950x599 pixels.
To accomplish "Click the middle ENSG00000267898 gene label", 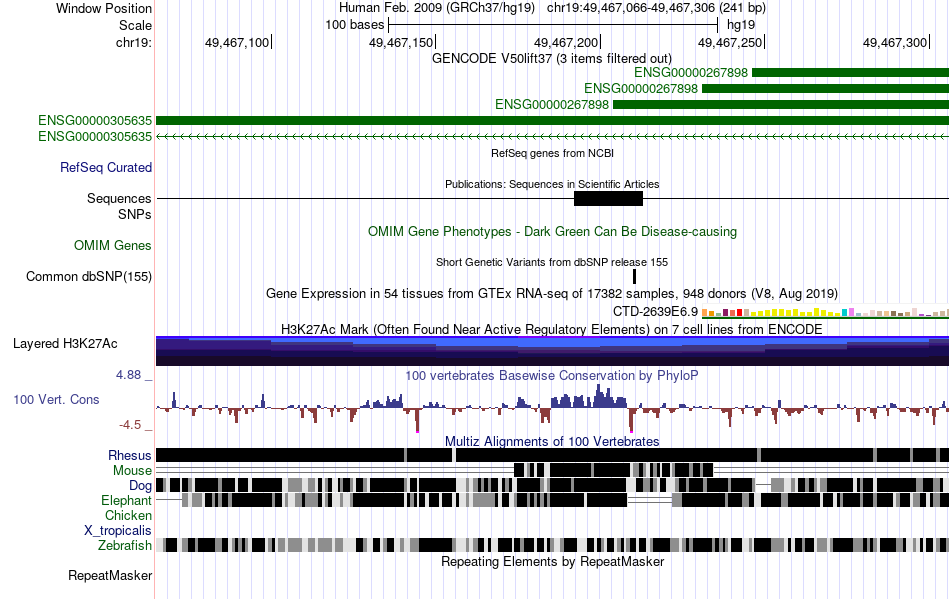I will [641, 88].
